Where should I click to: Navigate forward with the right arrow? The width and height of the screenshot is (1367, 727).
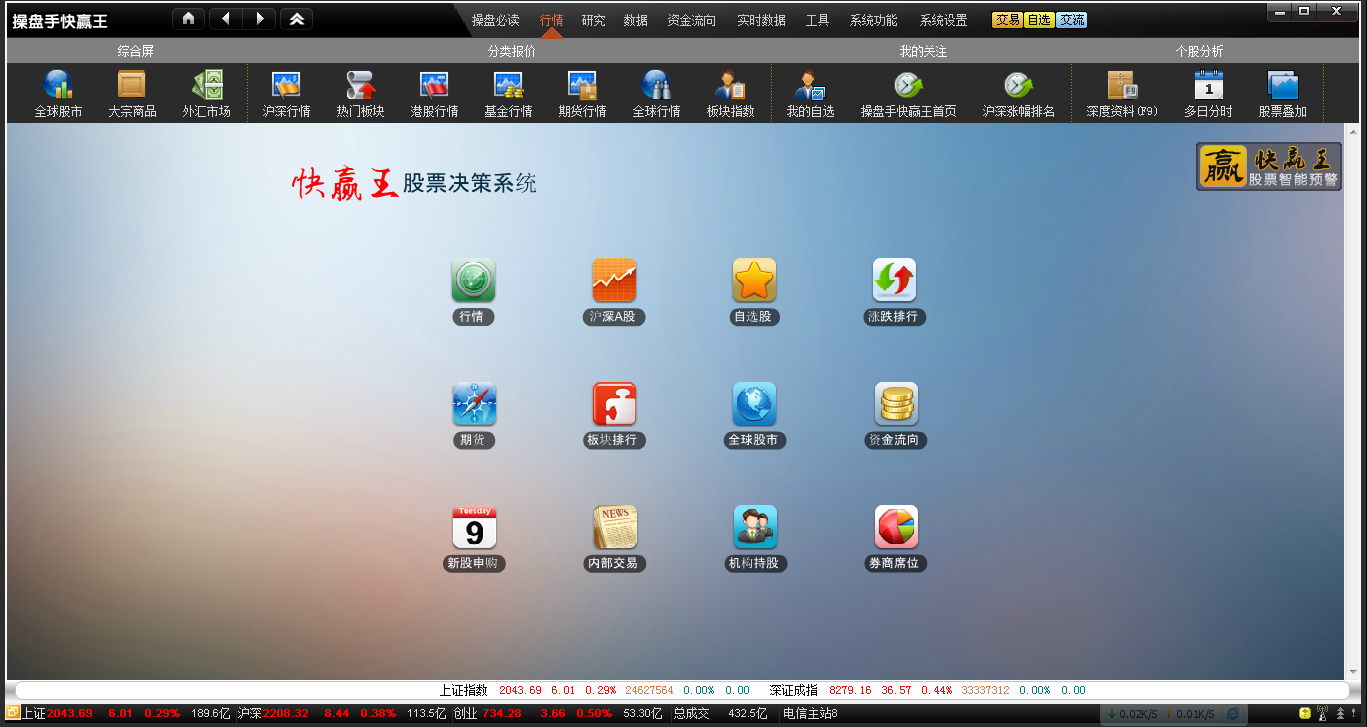[259, 19]
